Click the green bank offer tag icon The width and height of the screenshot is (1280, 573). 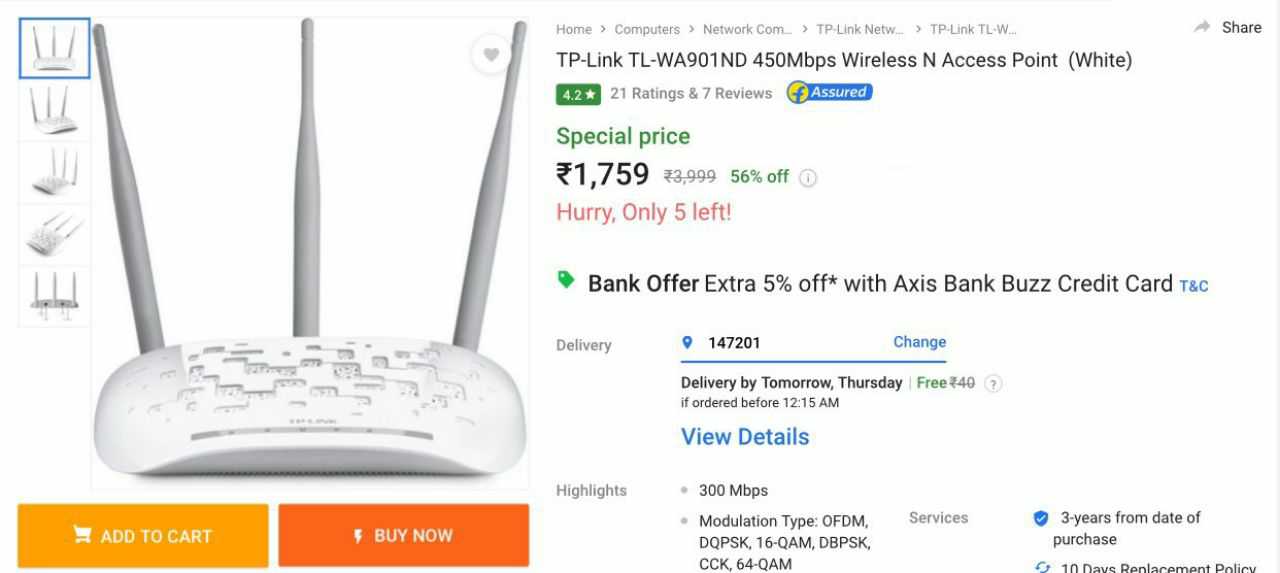(566, 280)
